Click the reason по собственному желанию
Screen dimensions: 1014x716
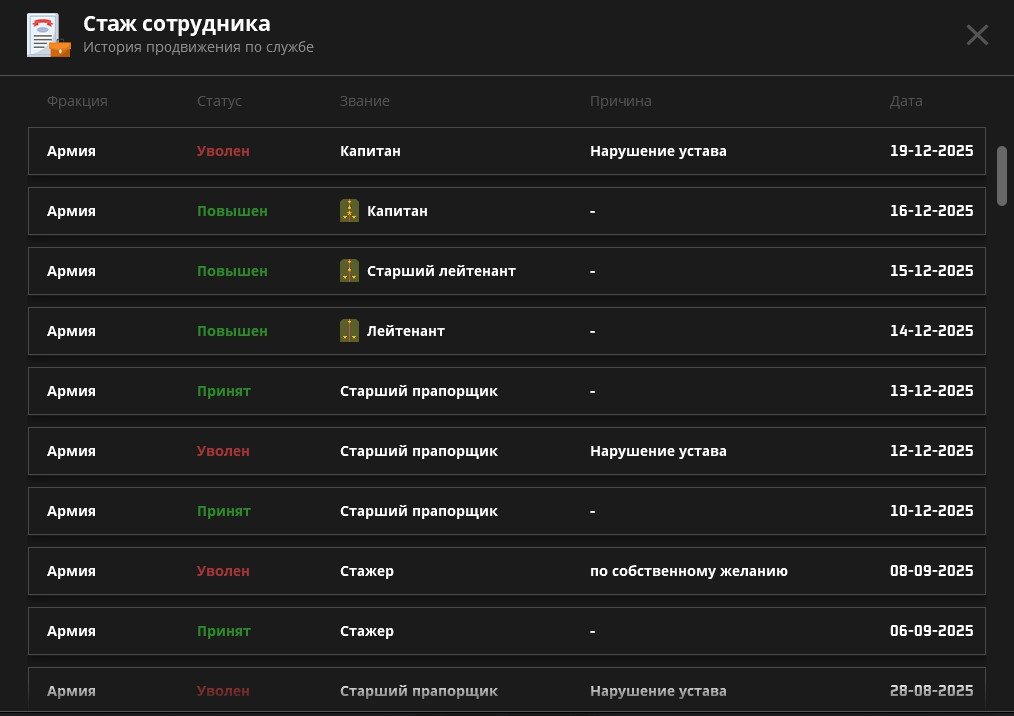[689, 571]
